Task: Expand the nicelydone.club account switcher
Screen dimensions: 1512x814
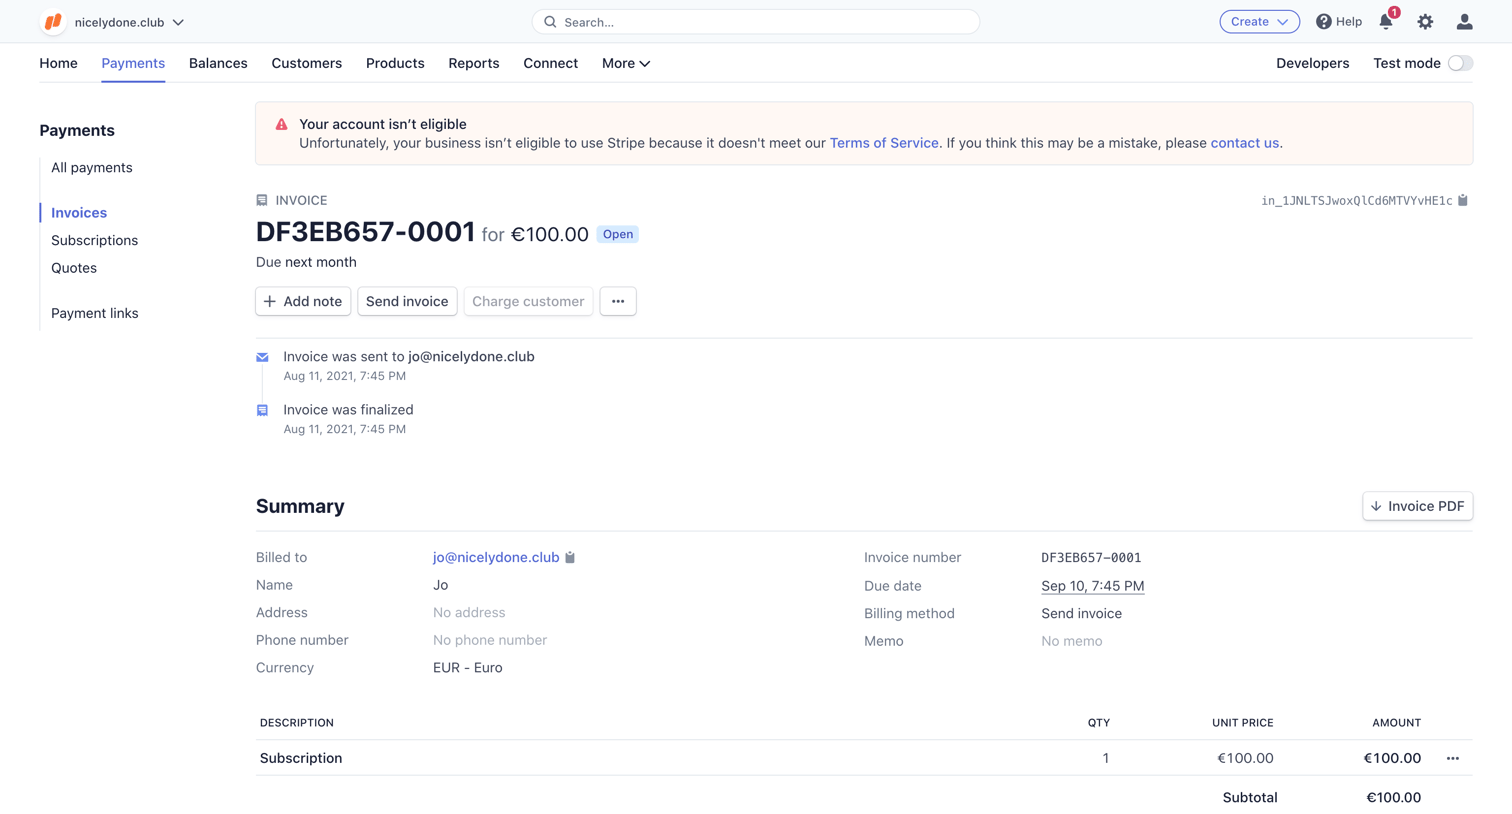Action: (129, 22)
